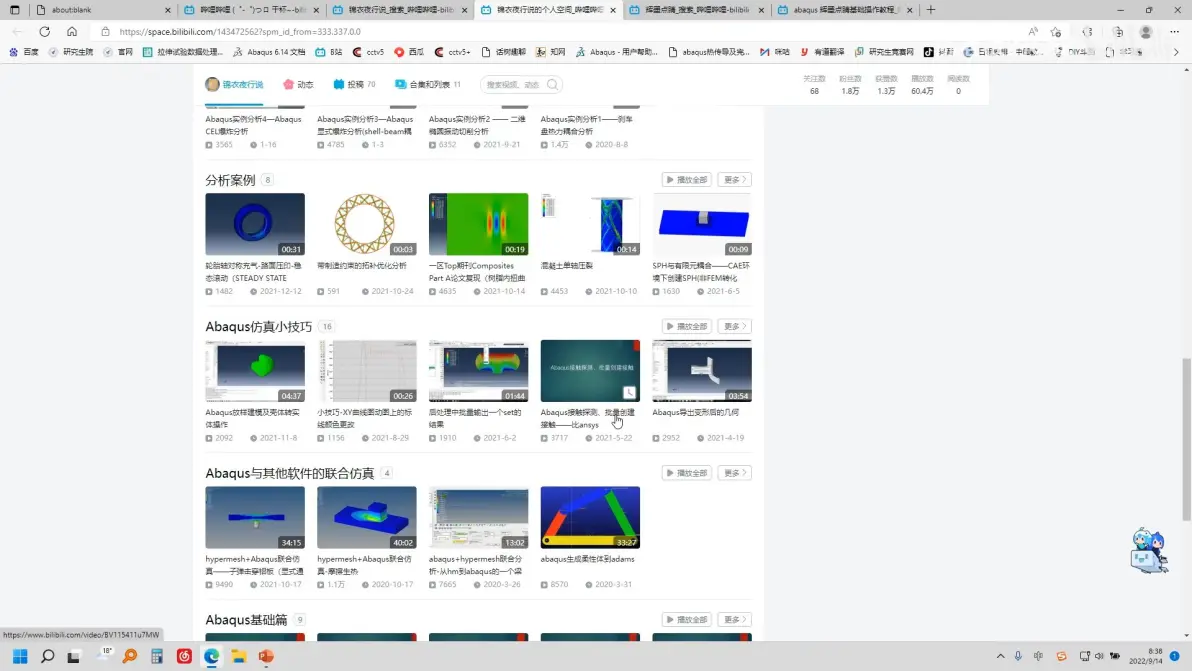Open hypermesh+Abaqus 34:15 video thumbnail

(255, 517)
